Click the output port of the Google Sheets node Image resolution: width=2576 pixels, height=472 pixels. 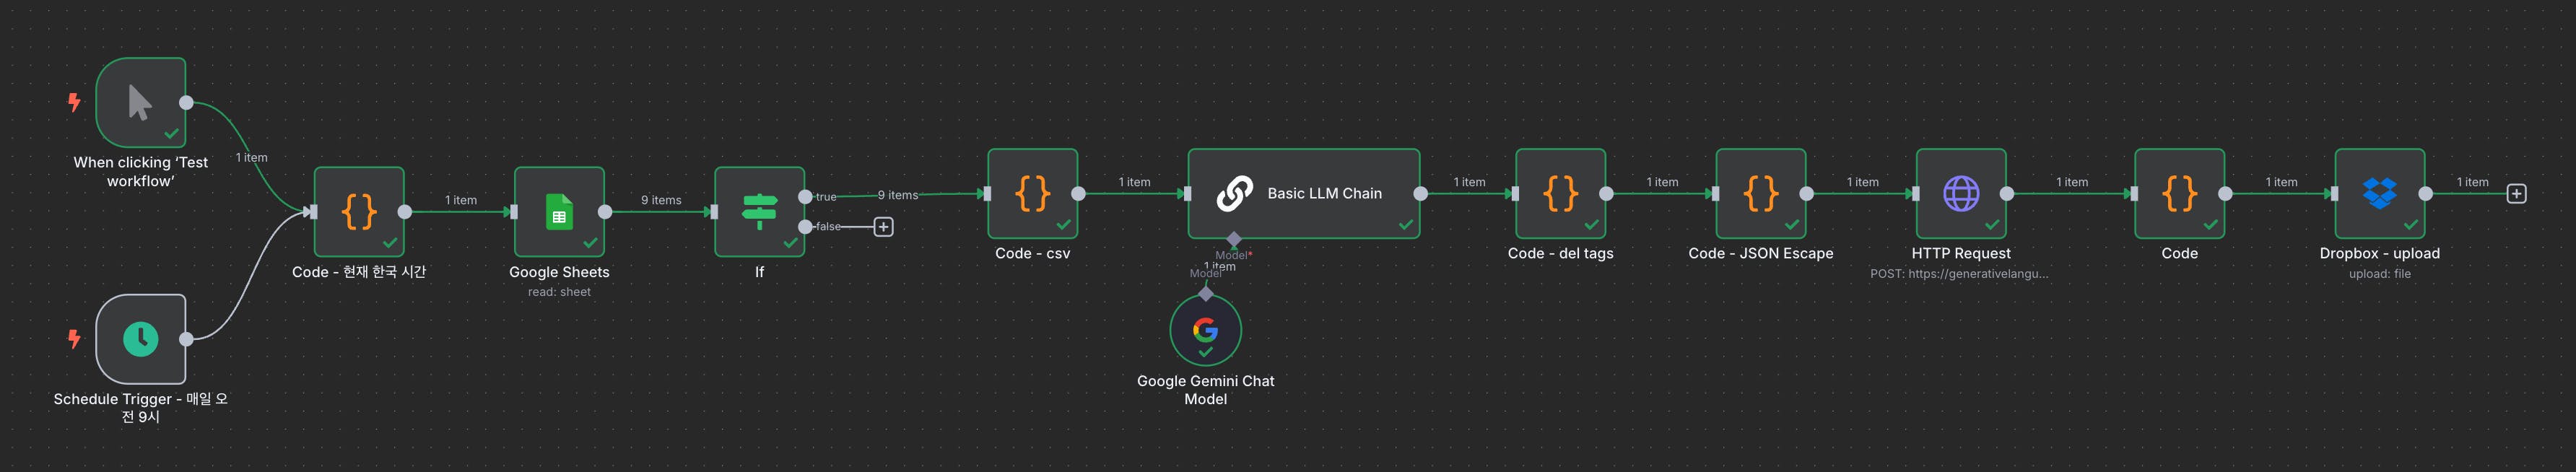click(x=605, y=212)
